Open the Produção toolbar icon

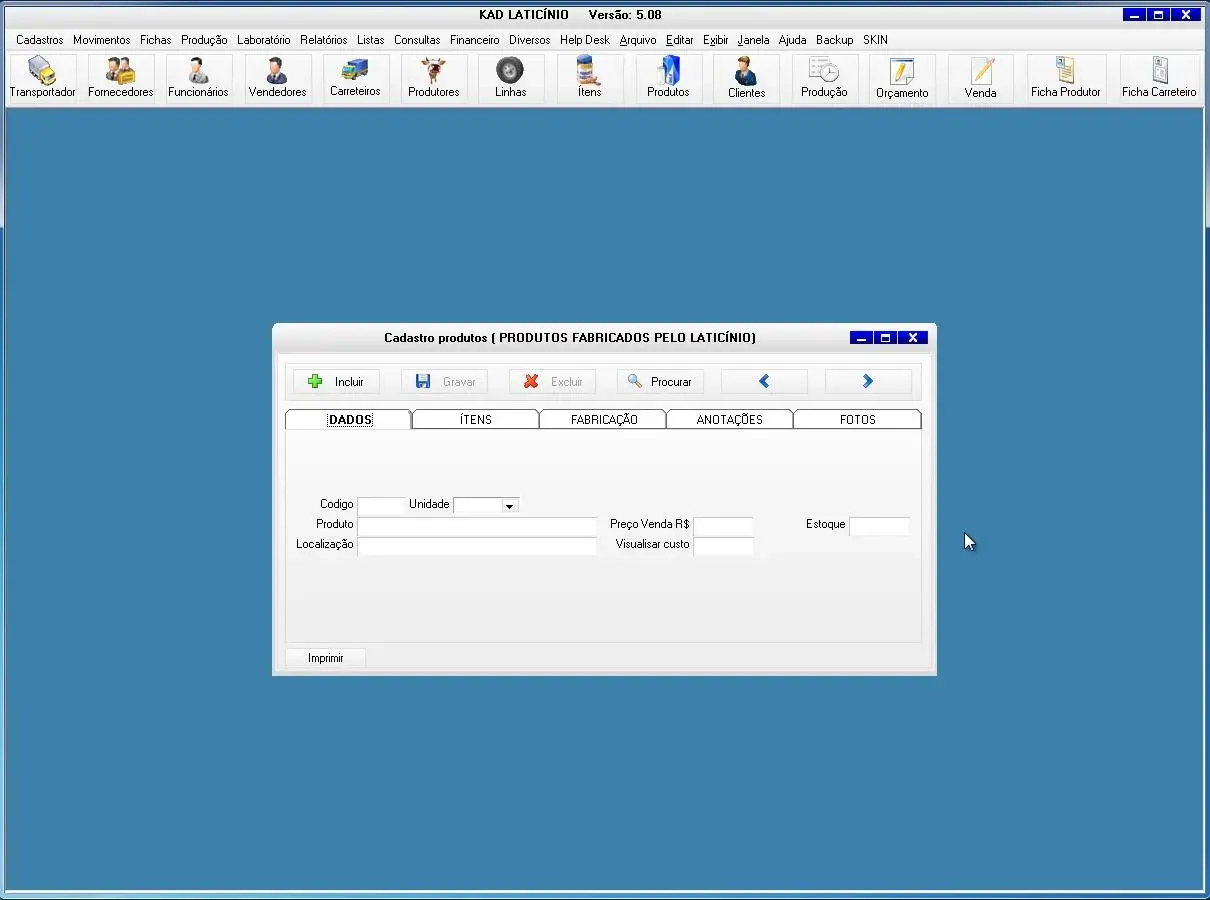[824, 78]
